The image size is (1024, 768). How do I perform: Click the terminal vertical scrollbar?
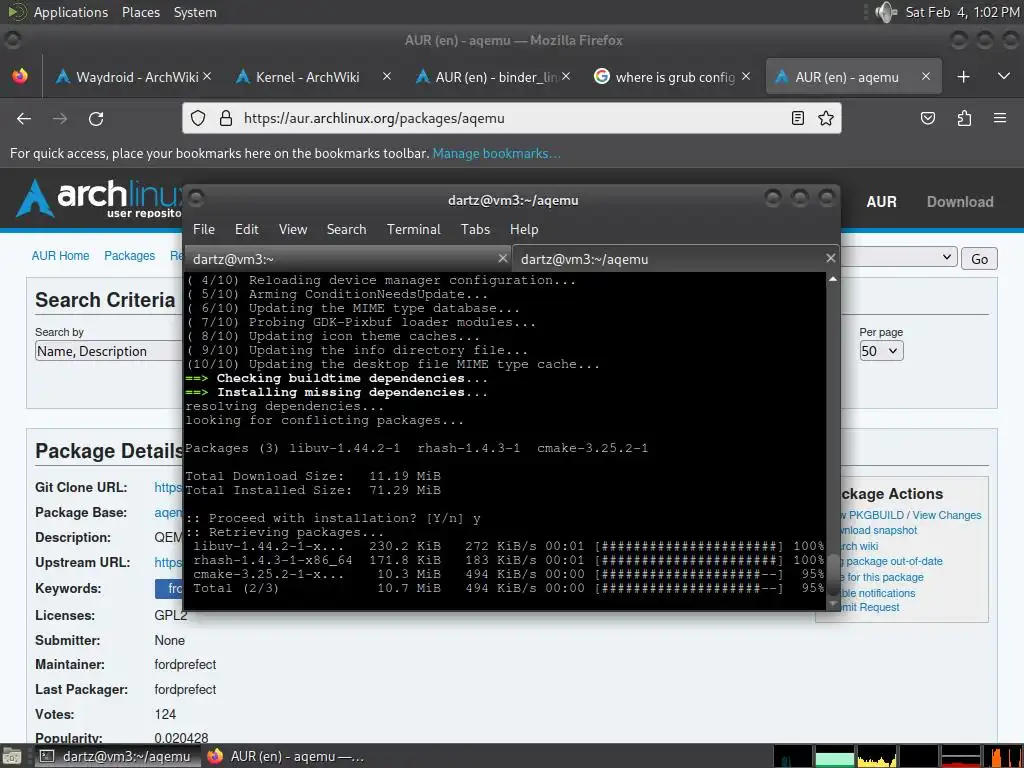click(833, 441)
